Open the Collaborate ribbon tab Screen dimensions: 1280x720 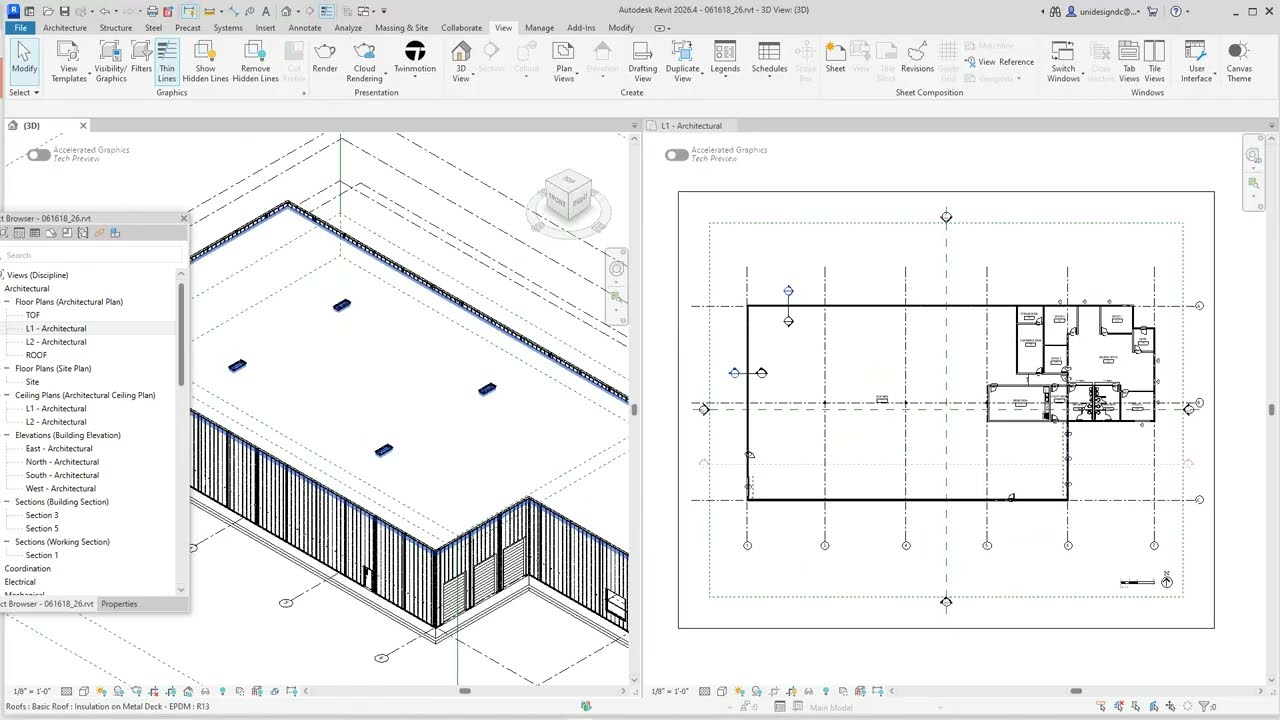[x=461, y=28]
